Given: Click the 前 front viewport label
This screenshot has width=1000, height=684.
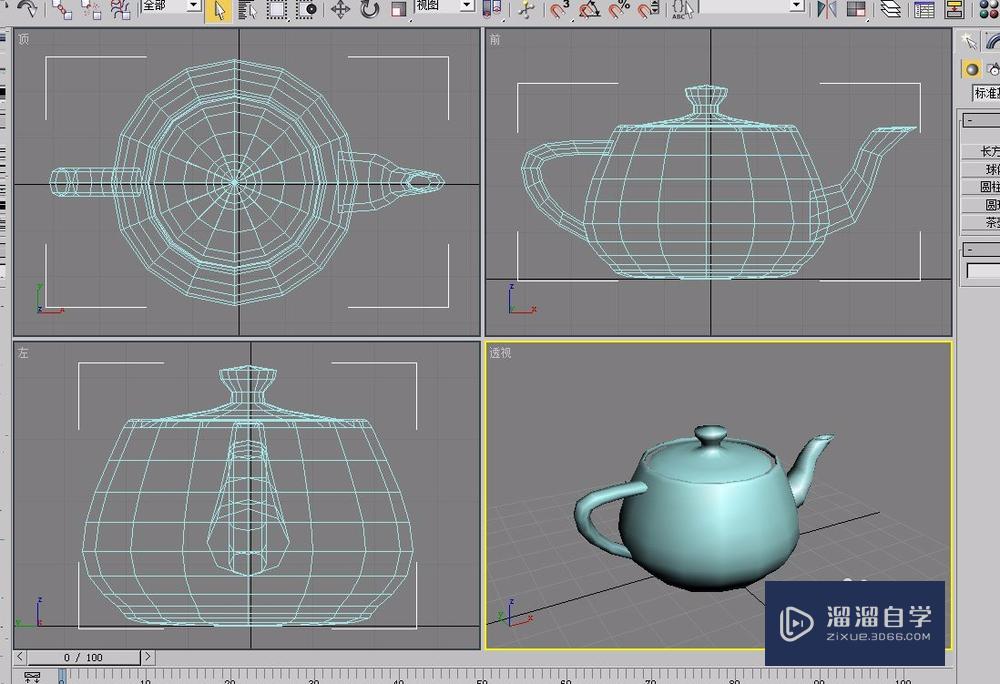Looking at the screenshot, I should coord(495,40).
